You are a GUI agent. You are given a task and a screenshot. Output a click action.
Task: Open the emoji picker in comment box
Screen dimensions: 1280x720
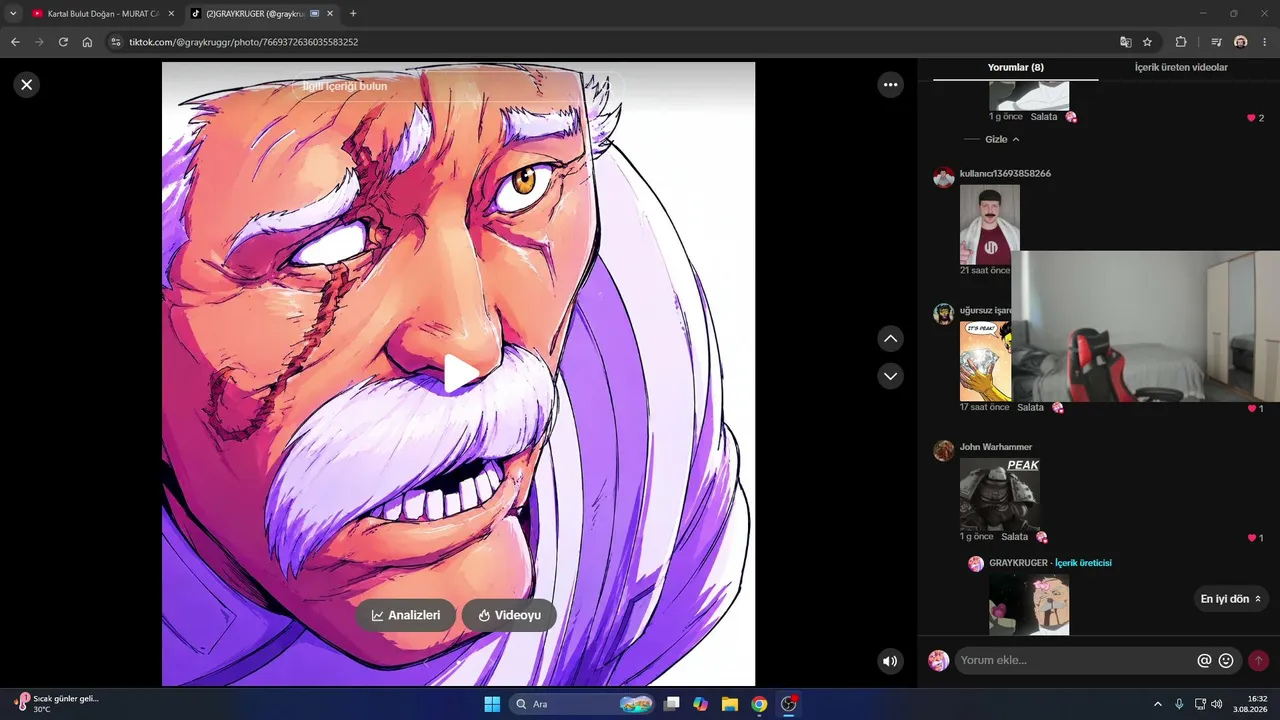1226,661
